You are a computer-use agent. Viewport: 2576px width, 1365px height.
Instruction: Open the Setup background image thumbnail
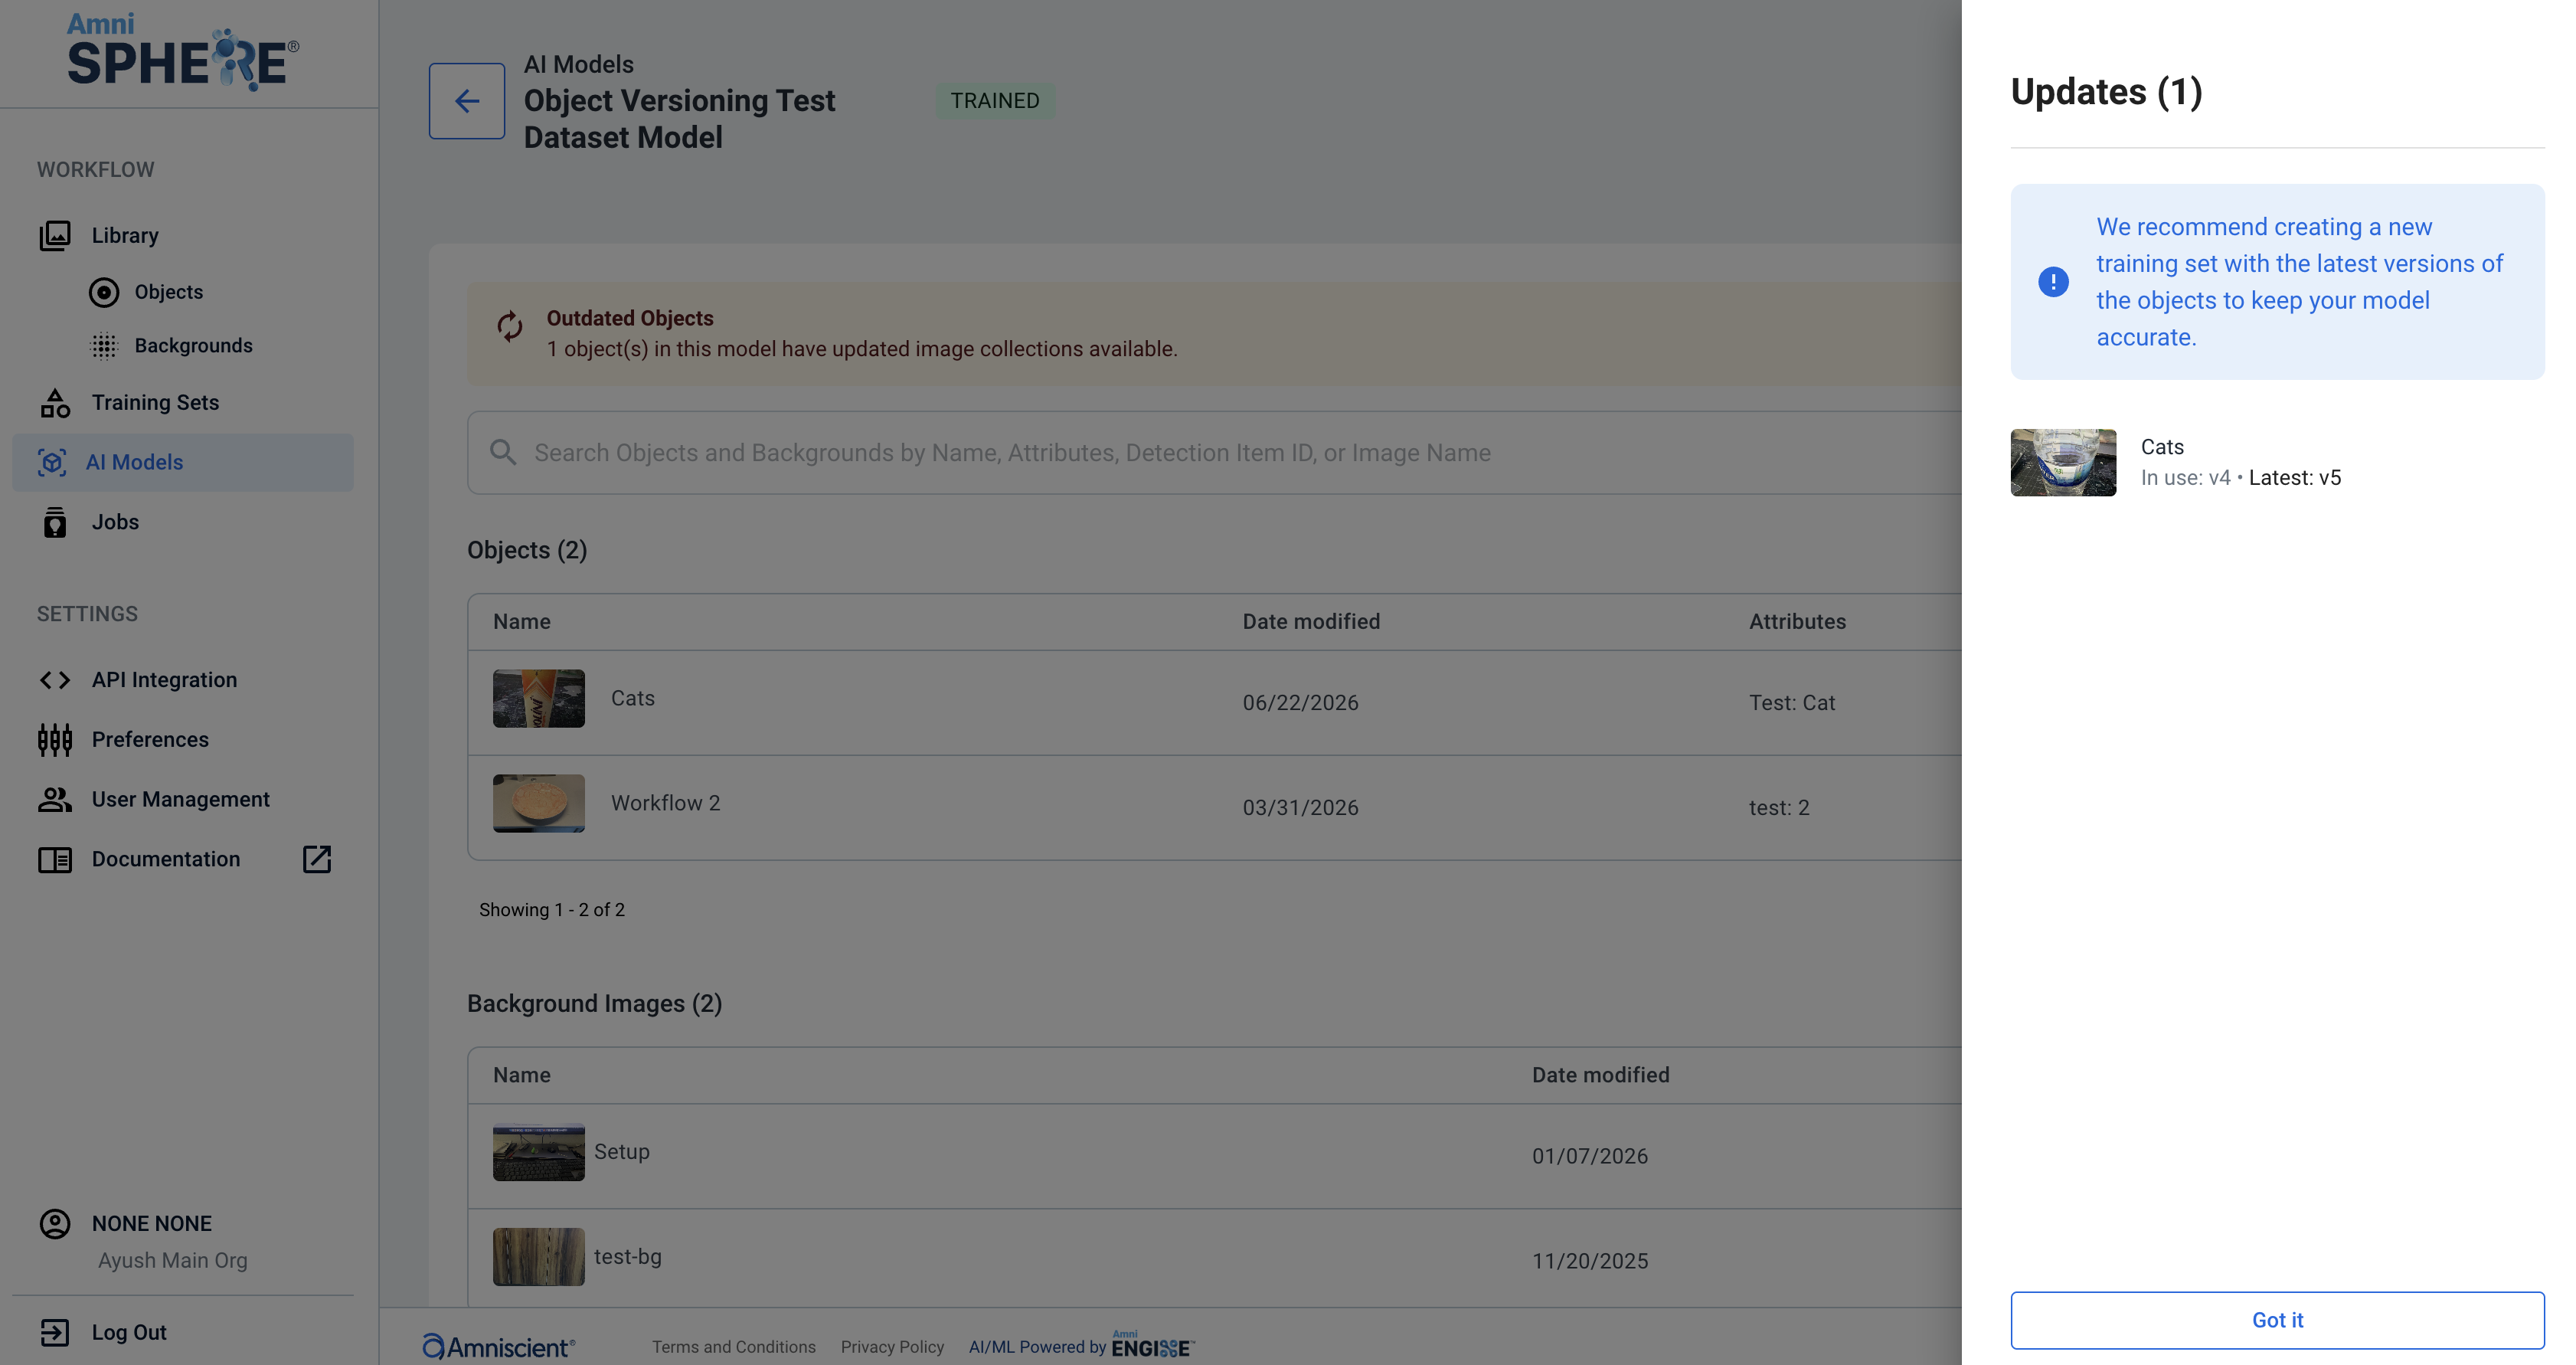pos(539,1152)
